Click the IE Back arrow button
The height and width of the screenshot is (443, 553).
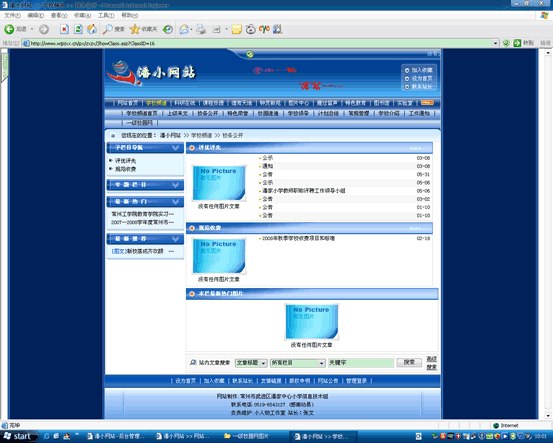point(9,29)
